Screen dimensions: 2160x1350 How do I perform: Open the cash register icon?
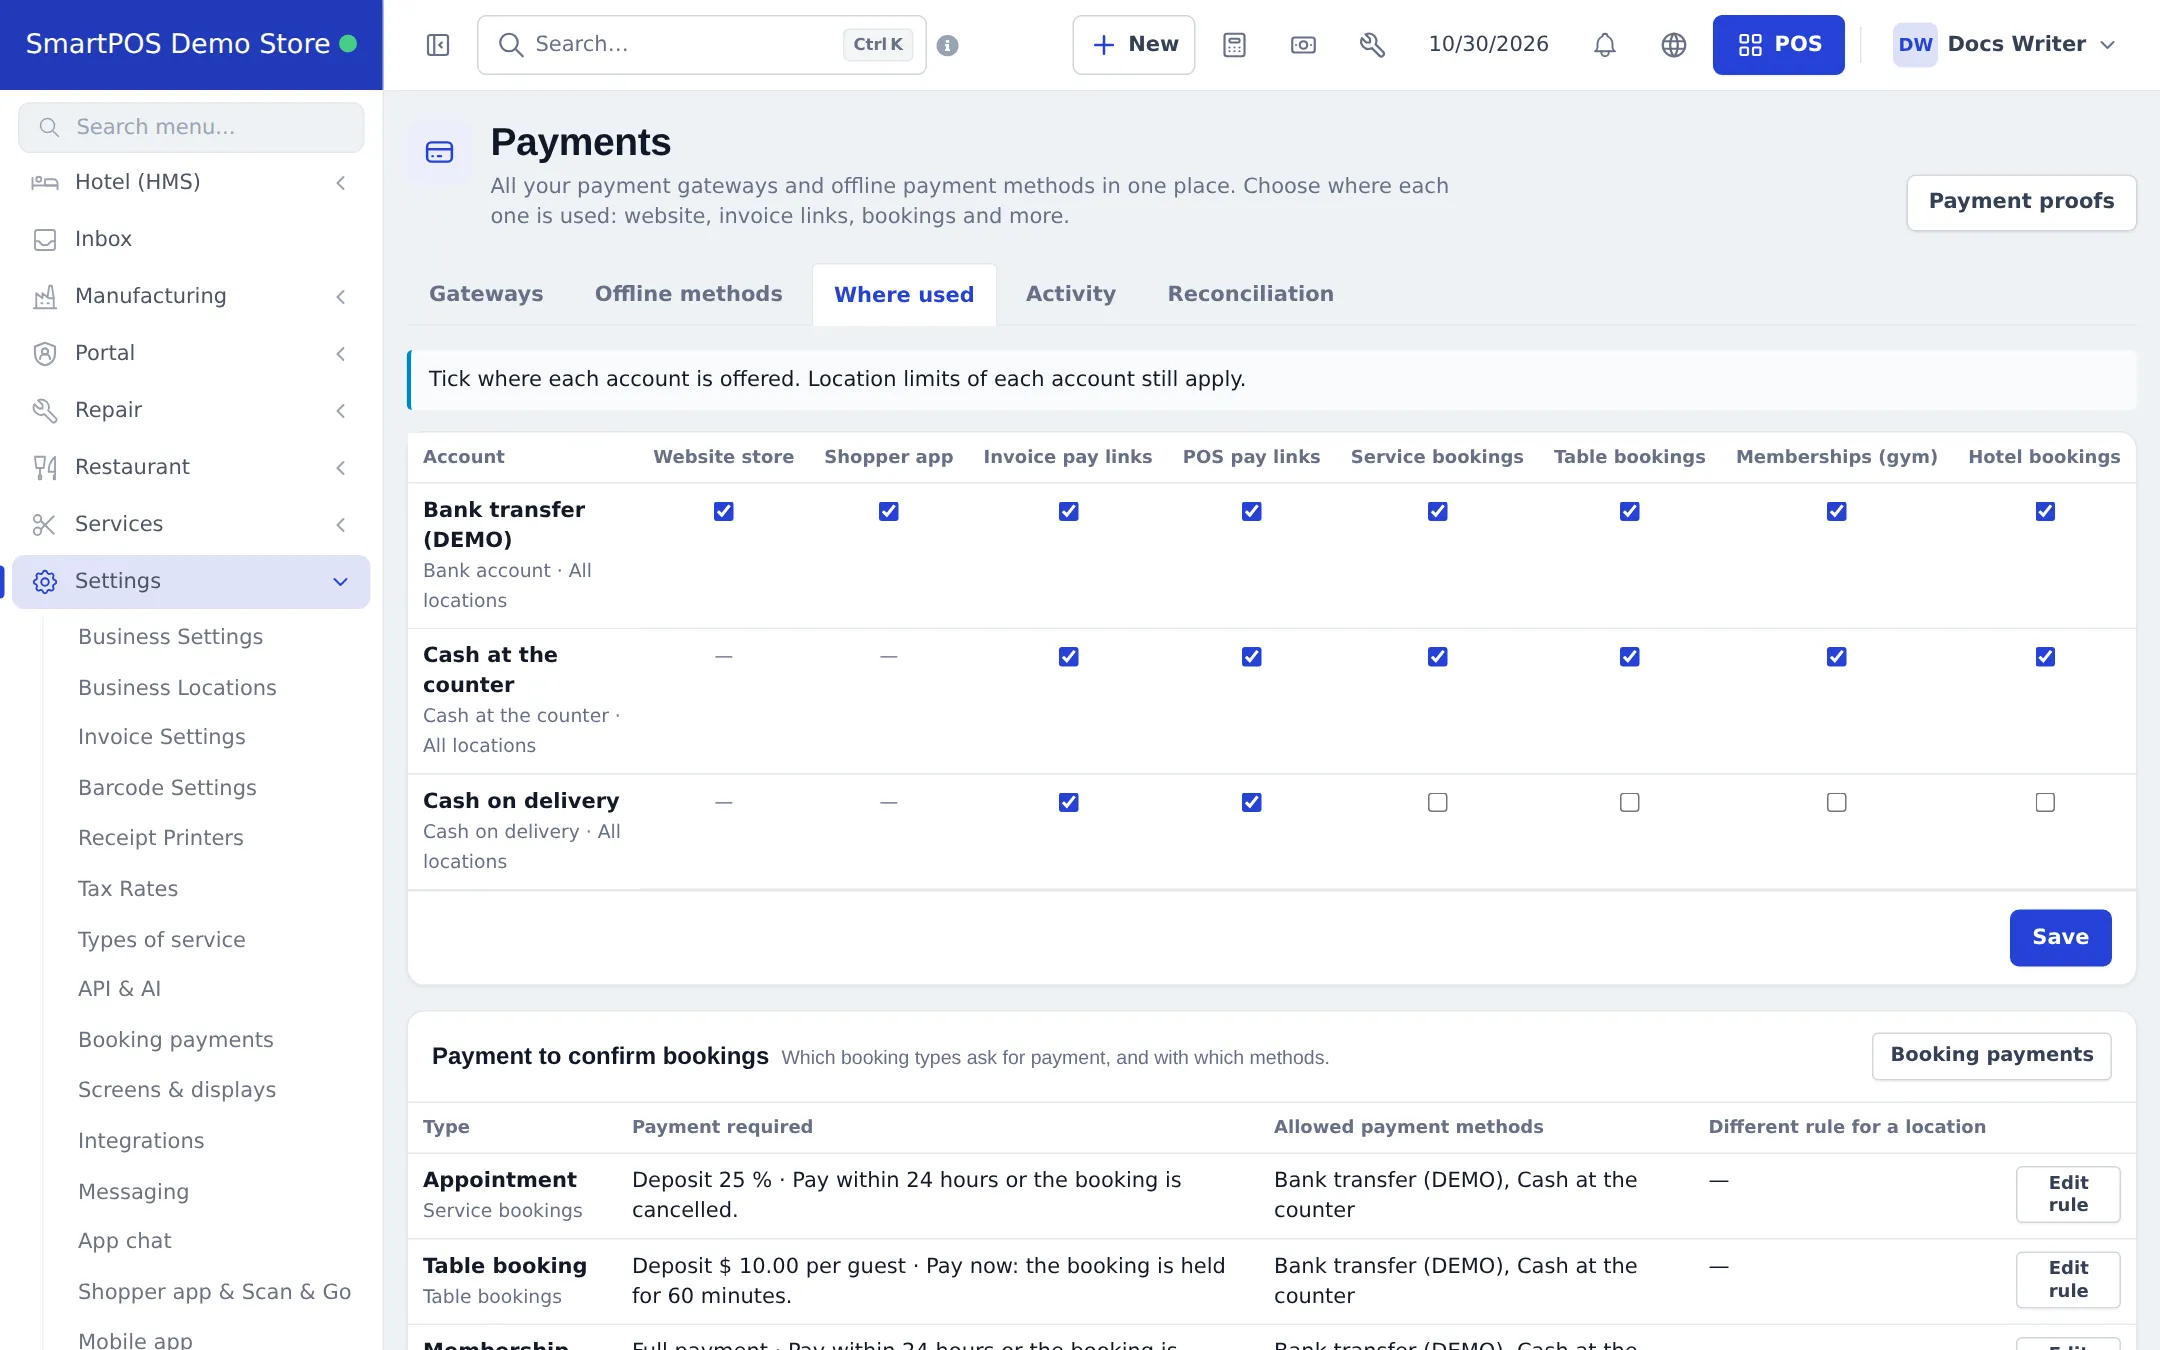coord(1303,45)
